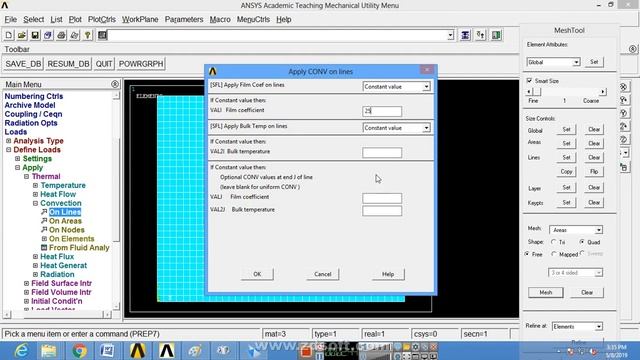Click the New Analysis toolbar icon
This screenshot has height=360, width=640.
point(9,35)
